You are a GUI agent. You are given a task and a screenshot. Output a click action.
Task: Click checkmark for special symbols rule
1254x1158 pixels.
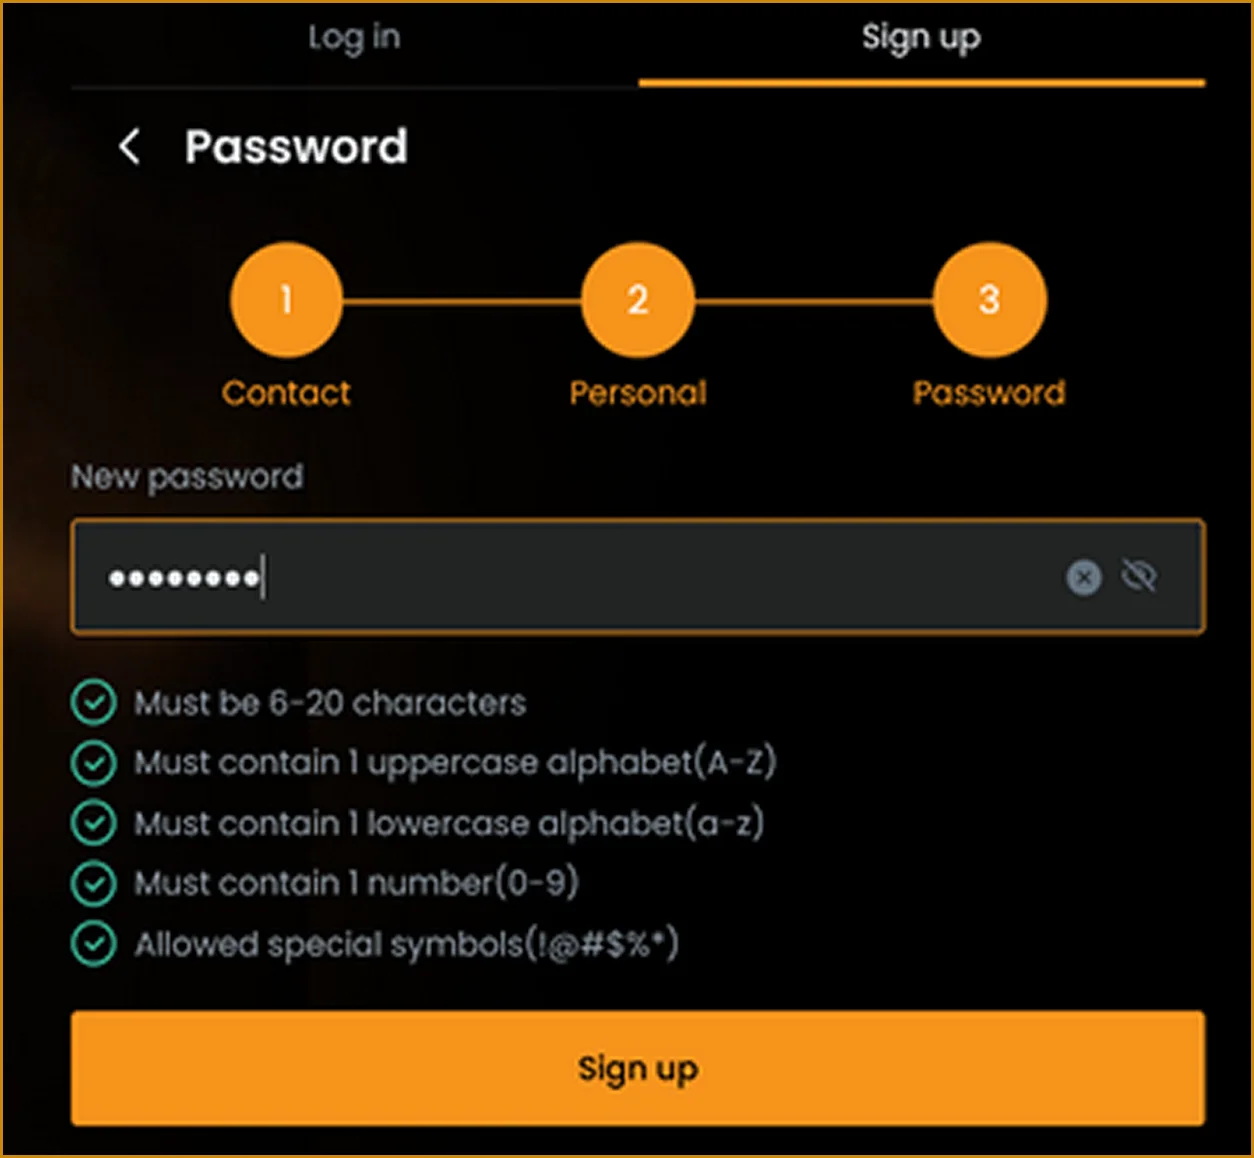click(x=94, y=944)
